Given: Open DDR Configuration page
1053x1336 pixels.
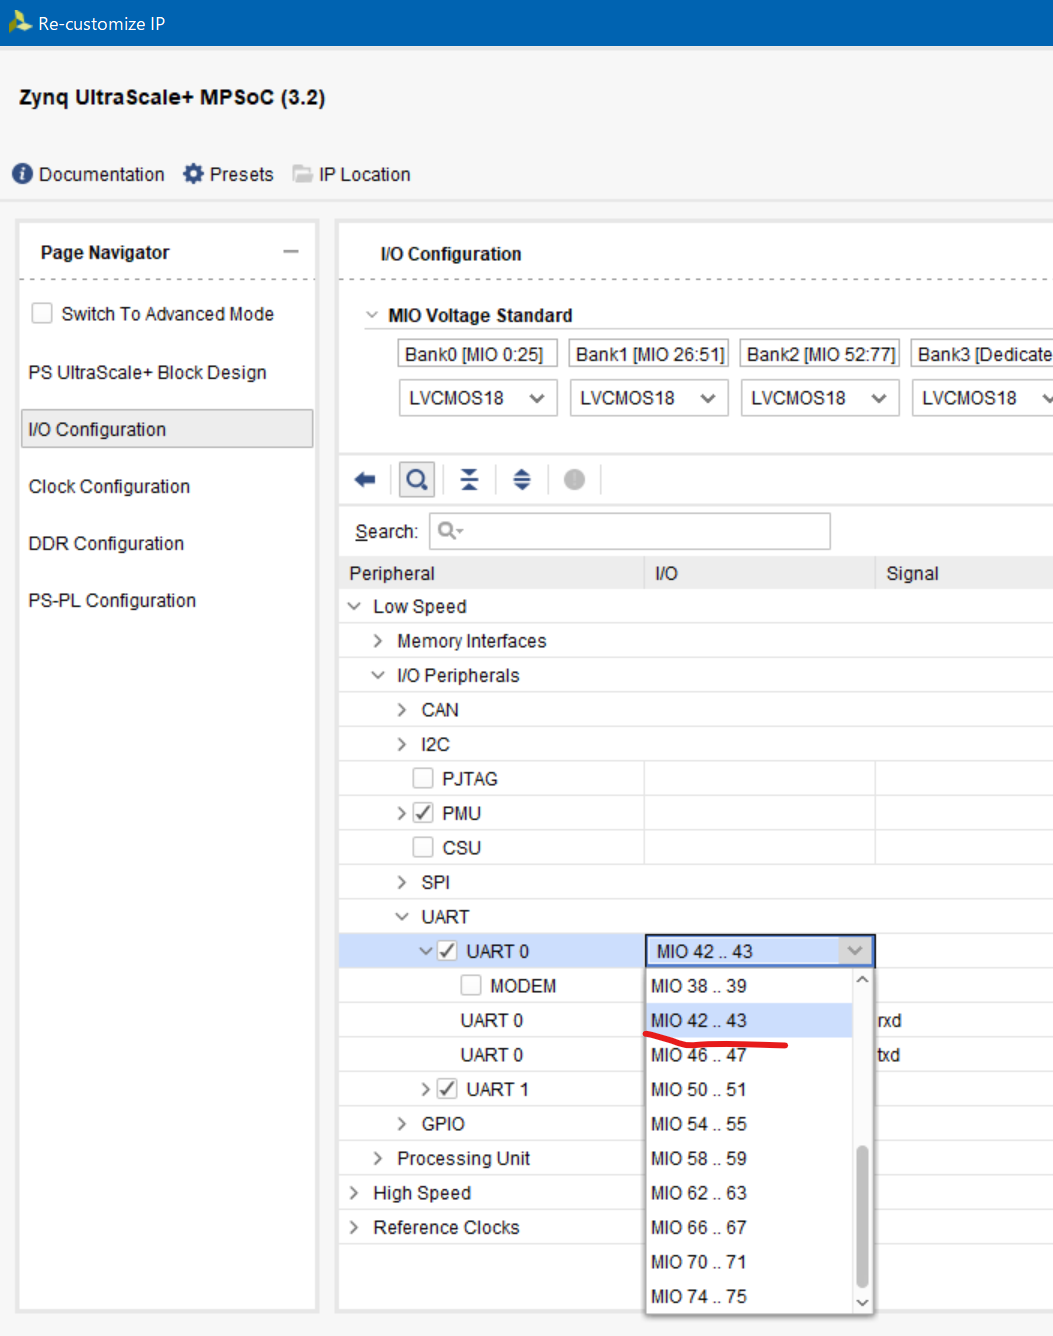Looking at the screenshot, I should click(106, 543).
